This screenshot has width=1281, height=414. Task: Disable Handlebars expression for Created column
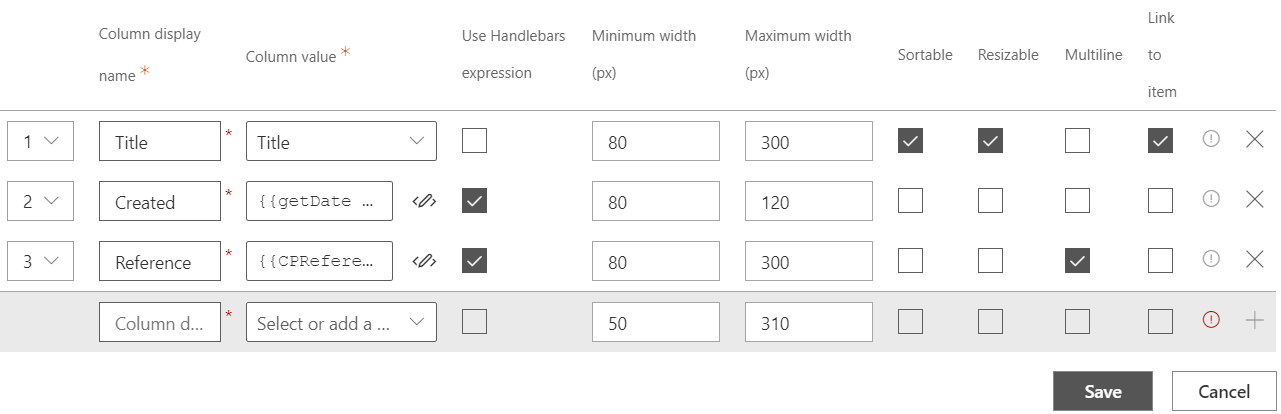[475, 201]
